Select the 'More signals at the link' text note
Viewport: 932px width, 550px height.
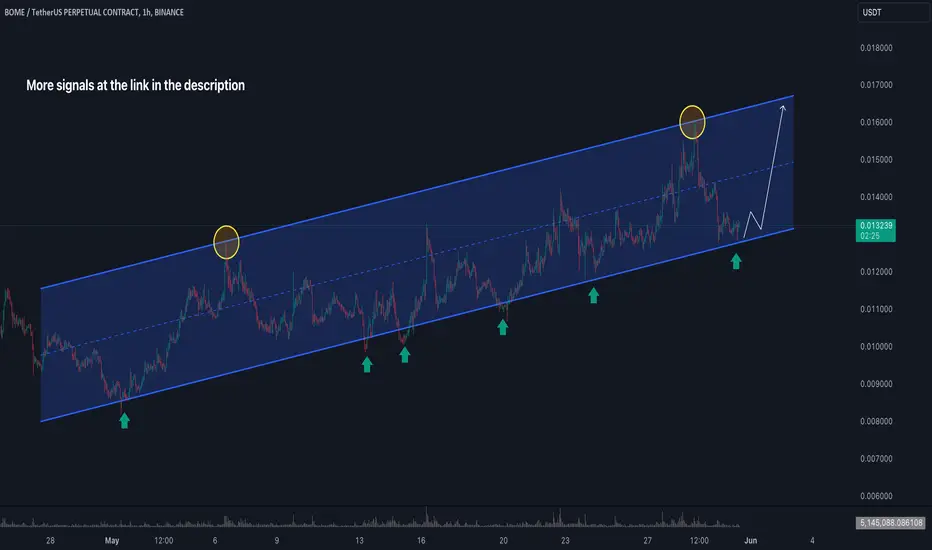point(136,85)
